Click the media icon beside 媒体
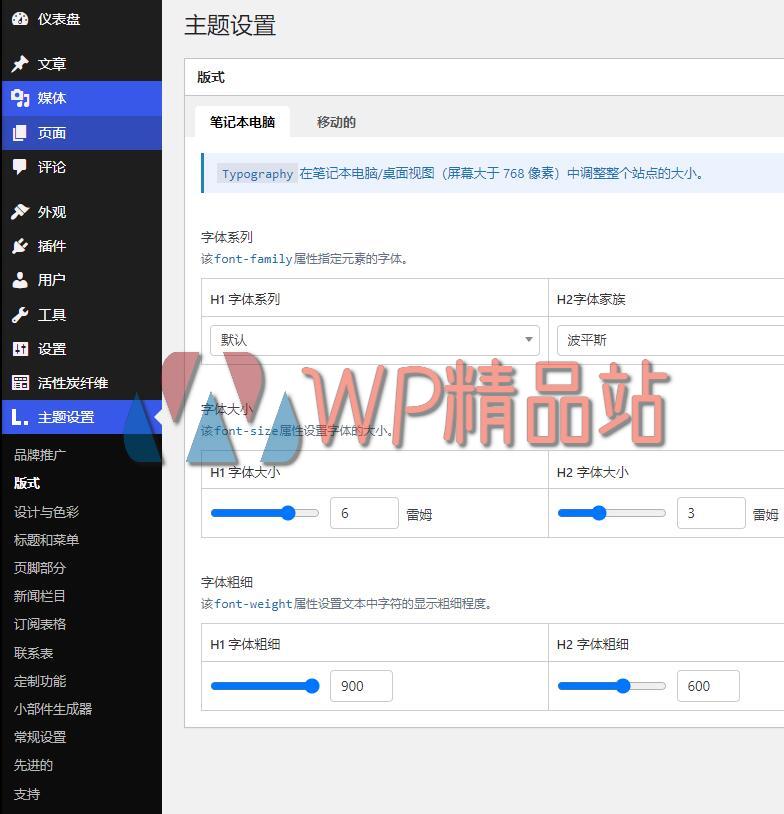The width and height of the screenshot is (784, 814). 20,98
